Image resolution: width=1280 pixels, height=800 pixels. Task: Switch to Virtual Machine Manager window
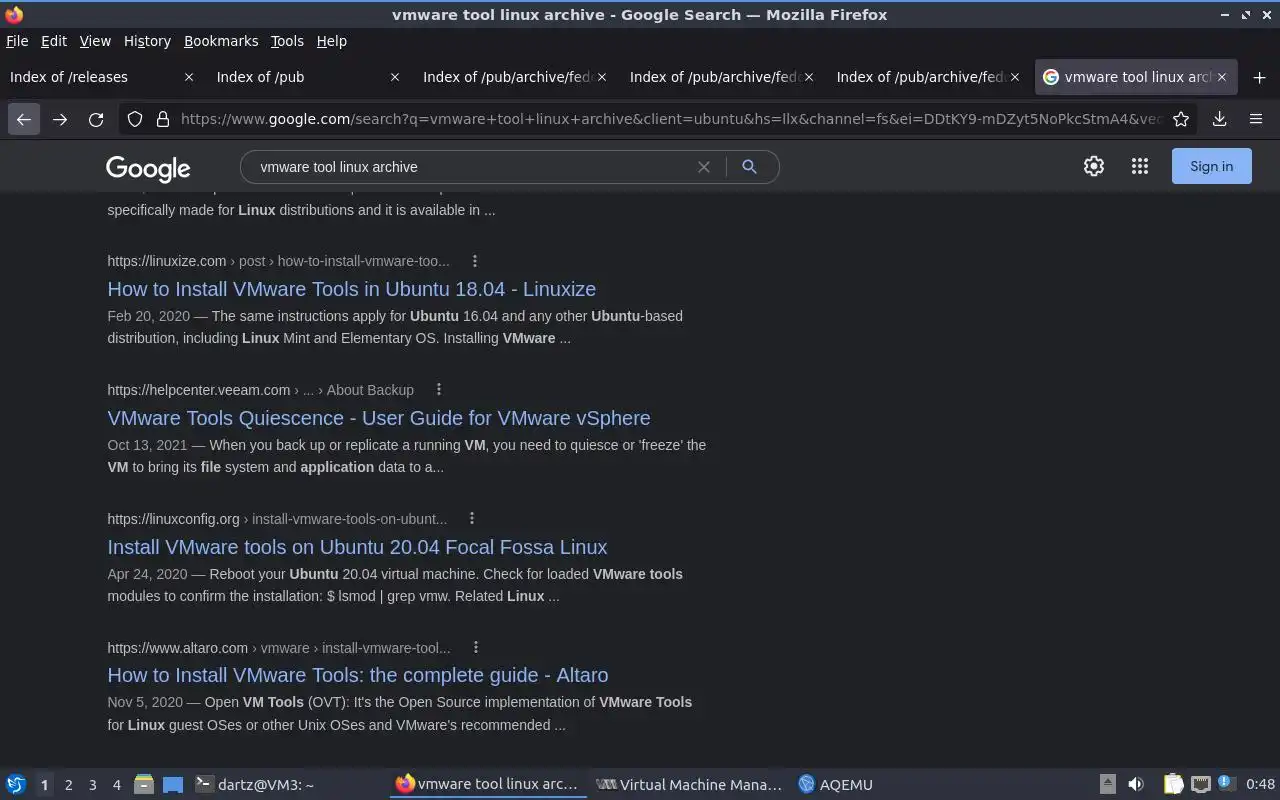[x=689, y=784]
